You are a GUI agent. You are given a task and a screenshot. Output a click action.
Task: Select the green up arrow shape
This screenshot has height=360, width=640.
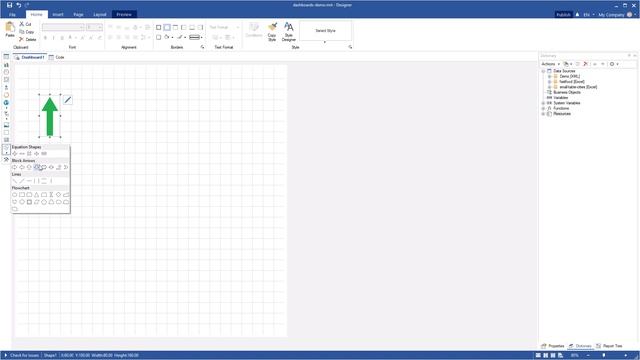[50, 116]
